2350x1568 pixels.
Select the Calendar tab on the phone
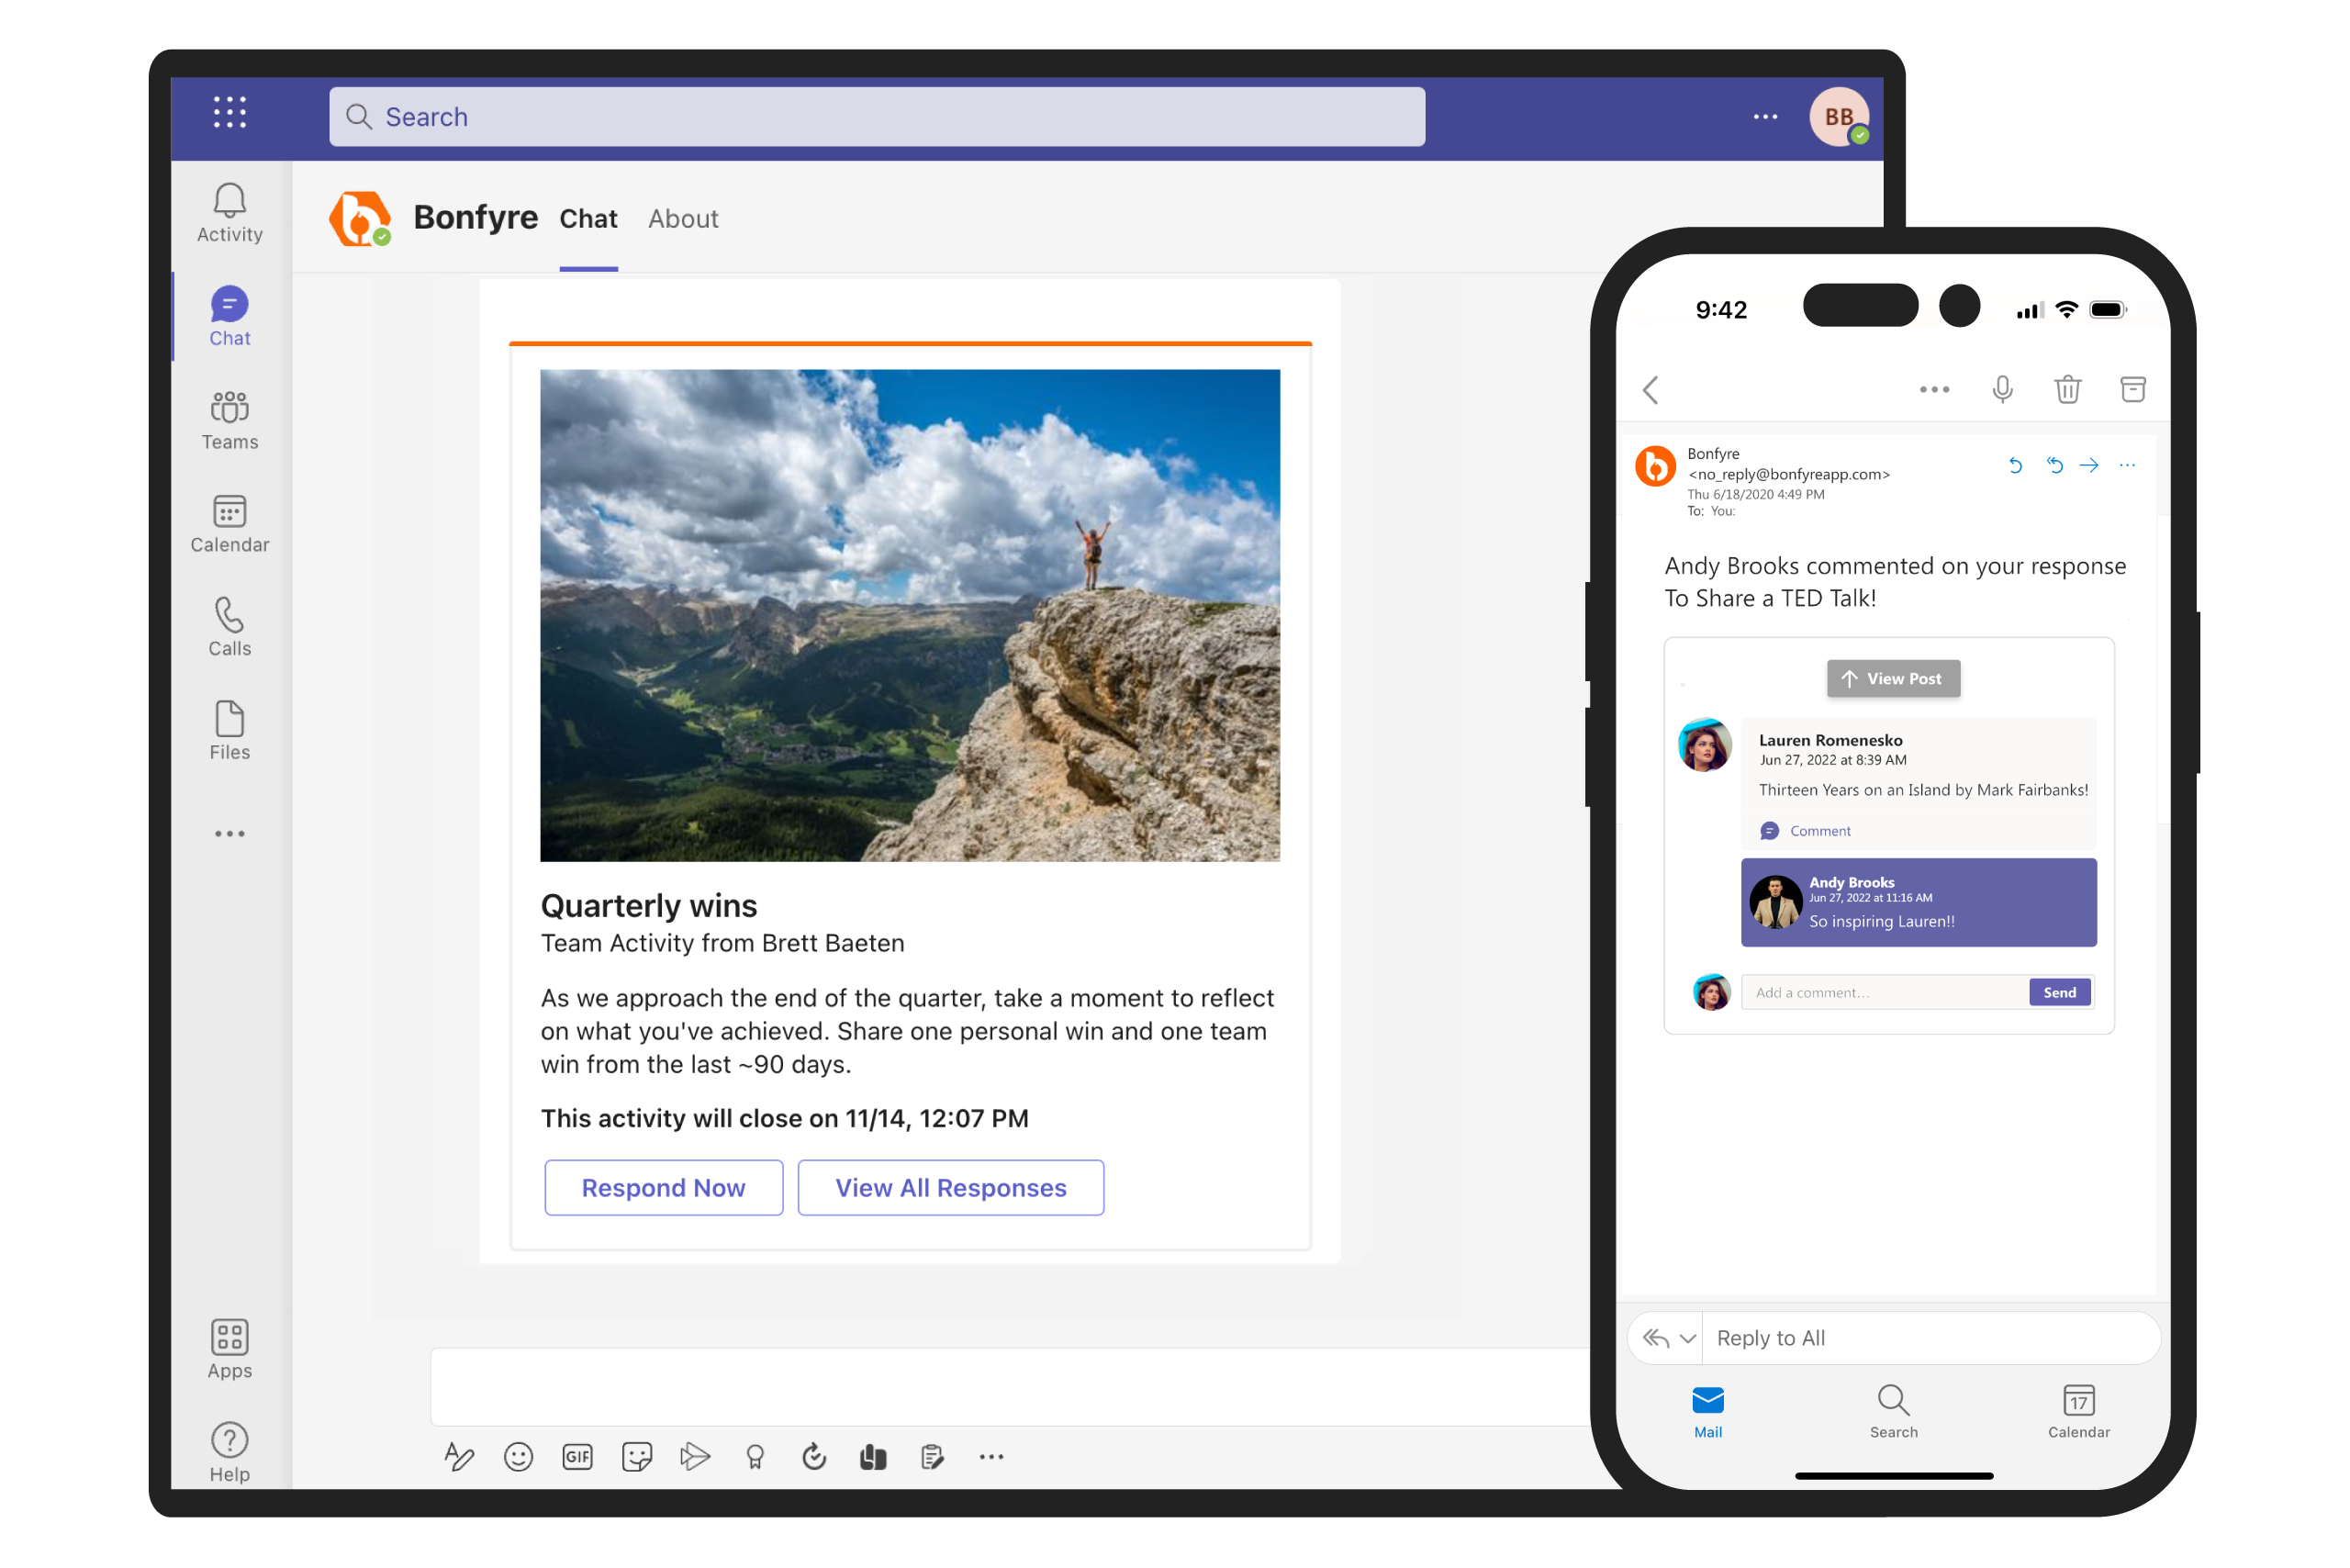[x=2078, y=1411]
